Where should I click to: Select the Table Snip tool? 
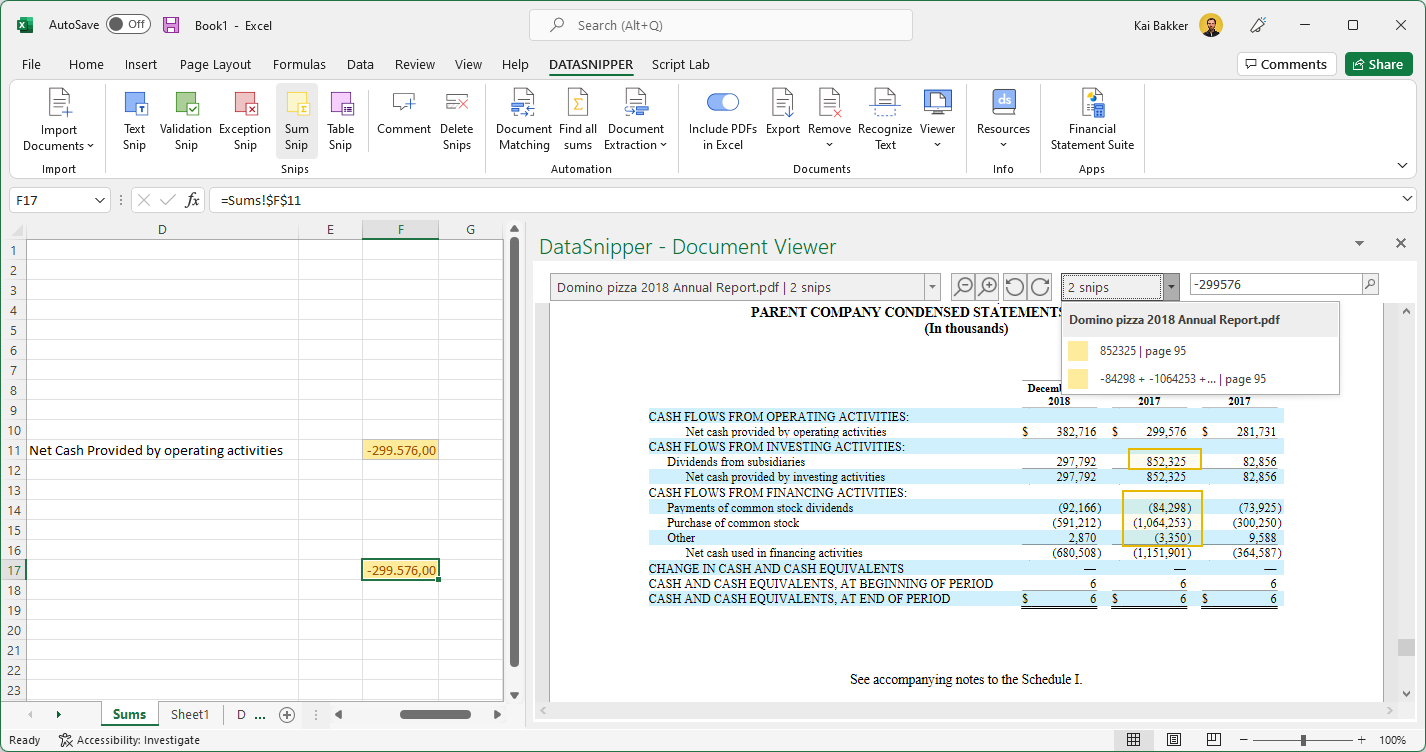point(341,120)
